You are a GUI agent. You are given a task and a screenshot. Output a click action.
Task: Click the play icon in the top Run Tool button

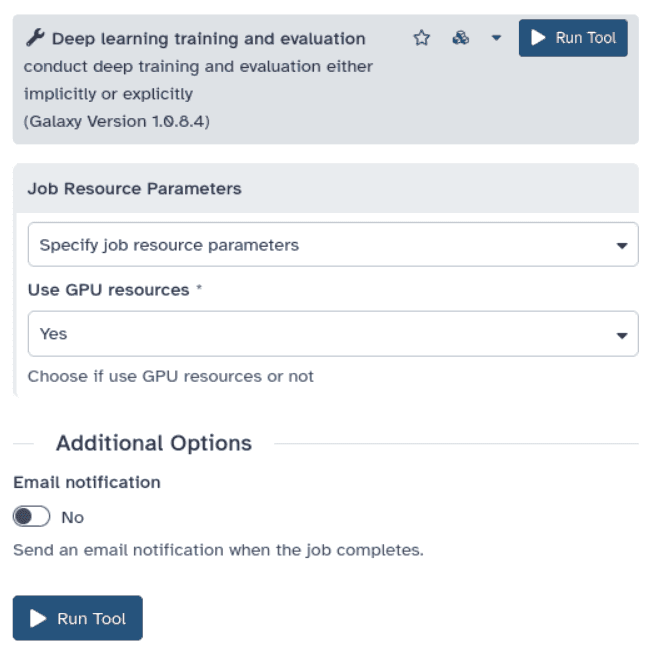(x=538, y=38)
